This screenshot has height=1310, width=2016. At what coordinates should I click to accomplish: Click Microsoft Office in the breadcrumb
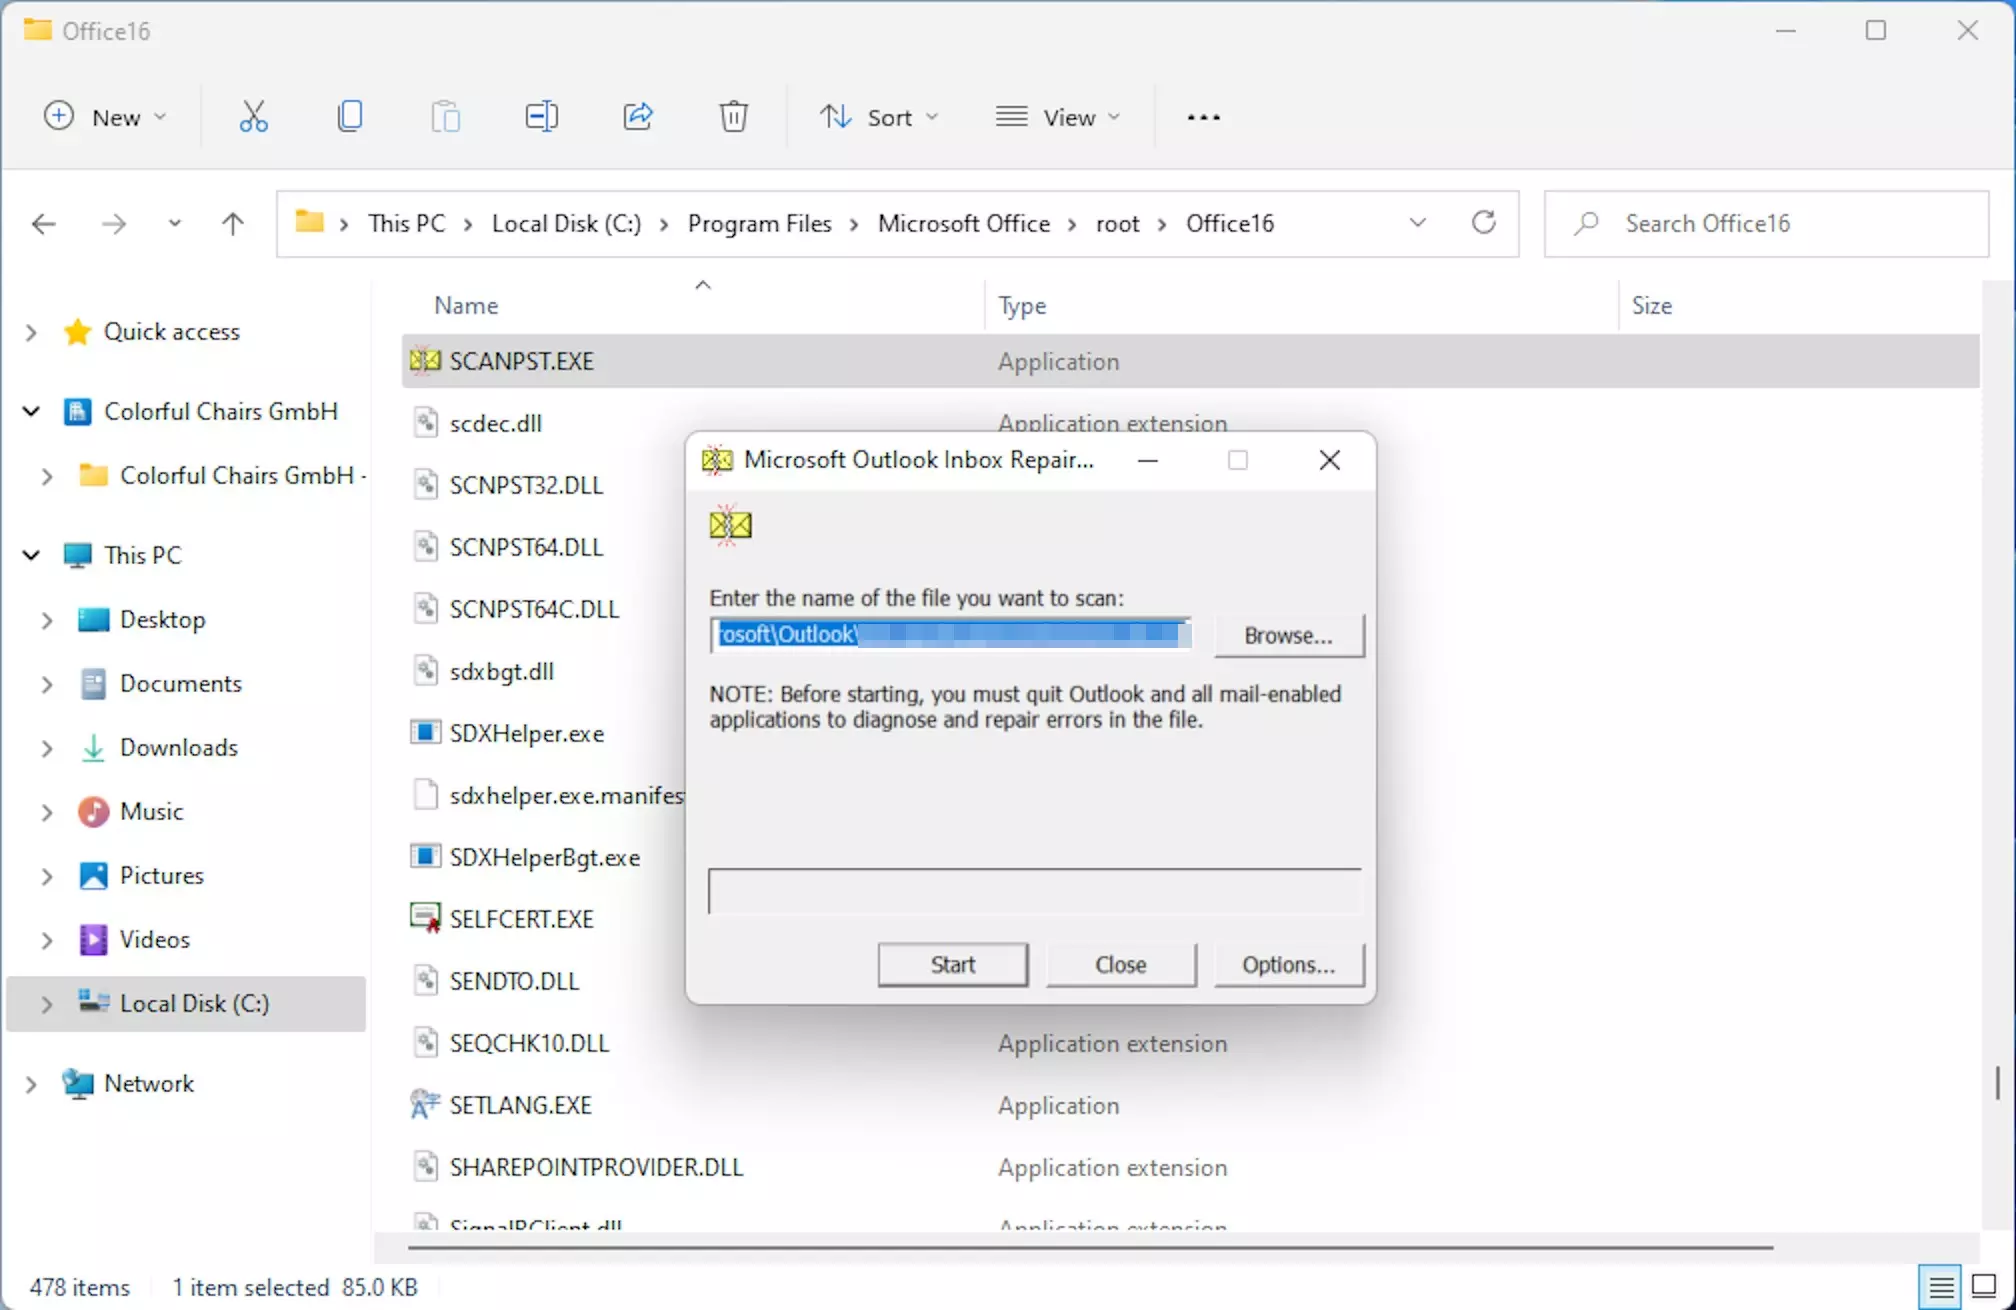(x=964, y=223)
